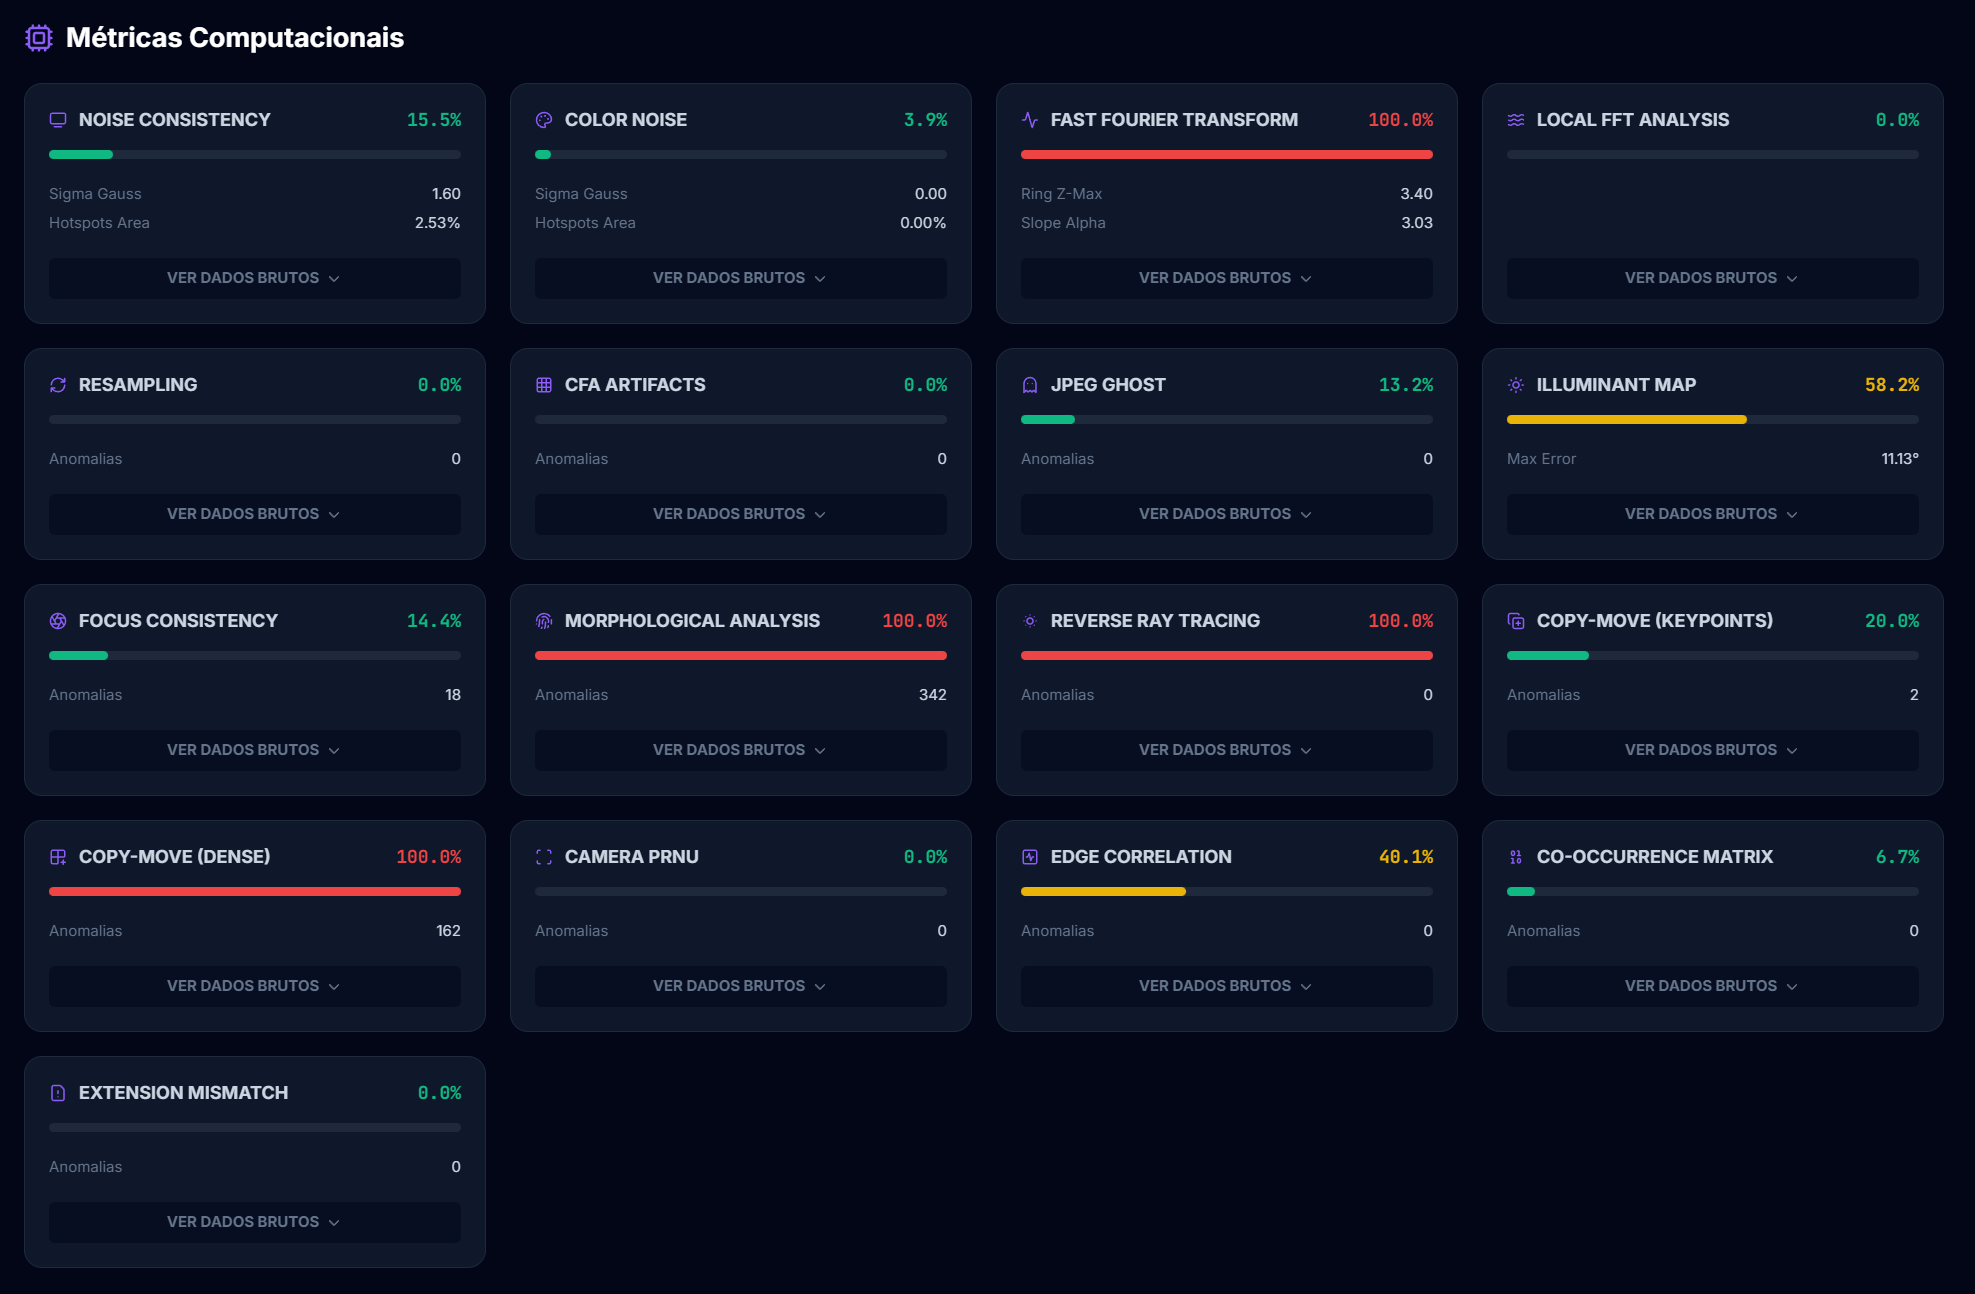Click the JPEG Ghost icon

coord(1030,385)
